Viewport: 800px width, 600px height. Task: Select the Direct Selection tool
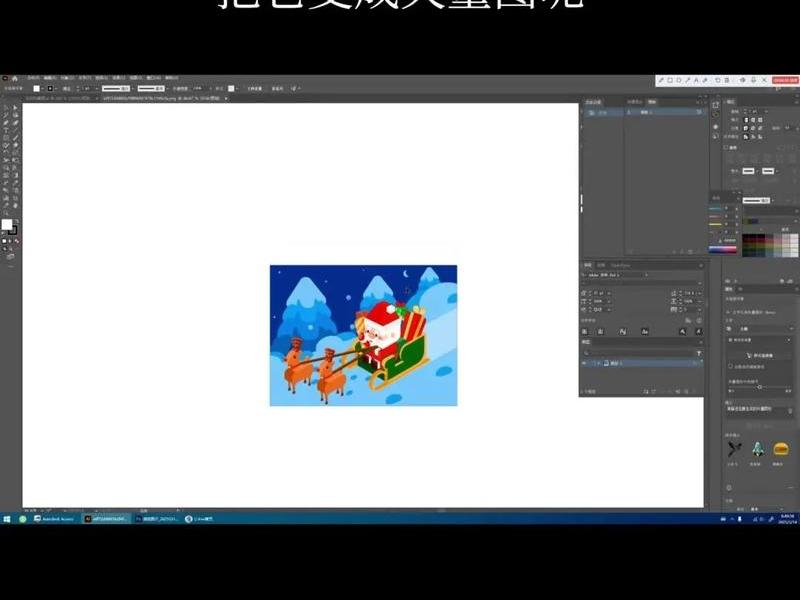point(15,108)
